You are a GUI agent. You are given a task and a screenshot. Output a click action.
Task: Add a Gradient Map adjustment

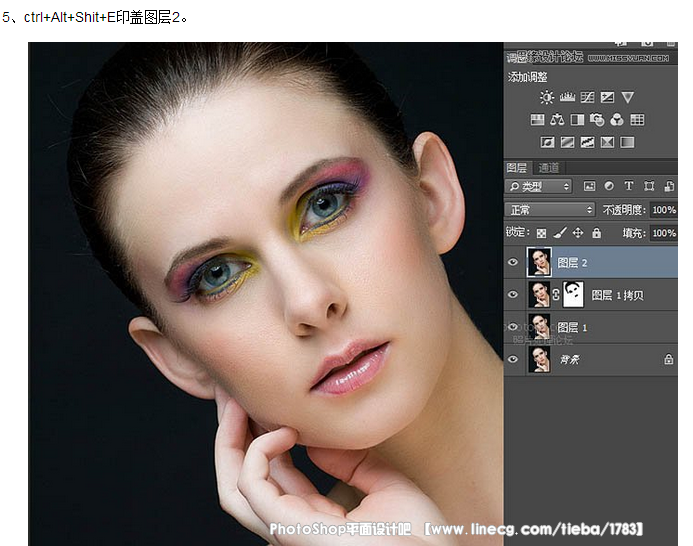pos(627,142)
